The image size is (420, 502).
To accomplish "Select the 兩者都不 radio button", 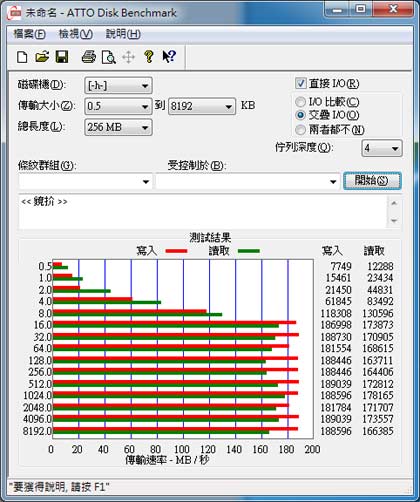I will 300,130.
